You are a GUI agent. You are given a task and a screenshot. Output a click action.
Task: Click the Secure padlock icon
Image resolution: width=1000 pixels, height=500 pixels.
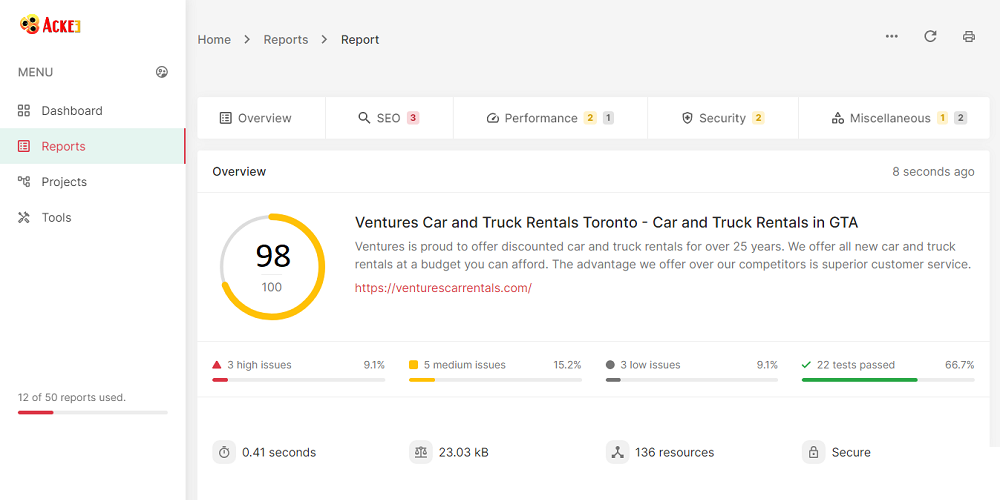point(813,452)
